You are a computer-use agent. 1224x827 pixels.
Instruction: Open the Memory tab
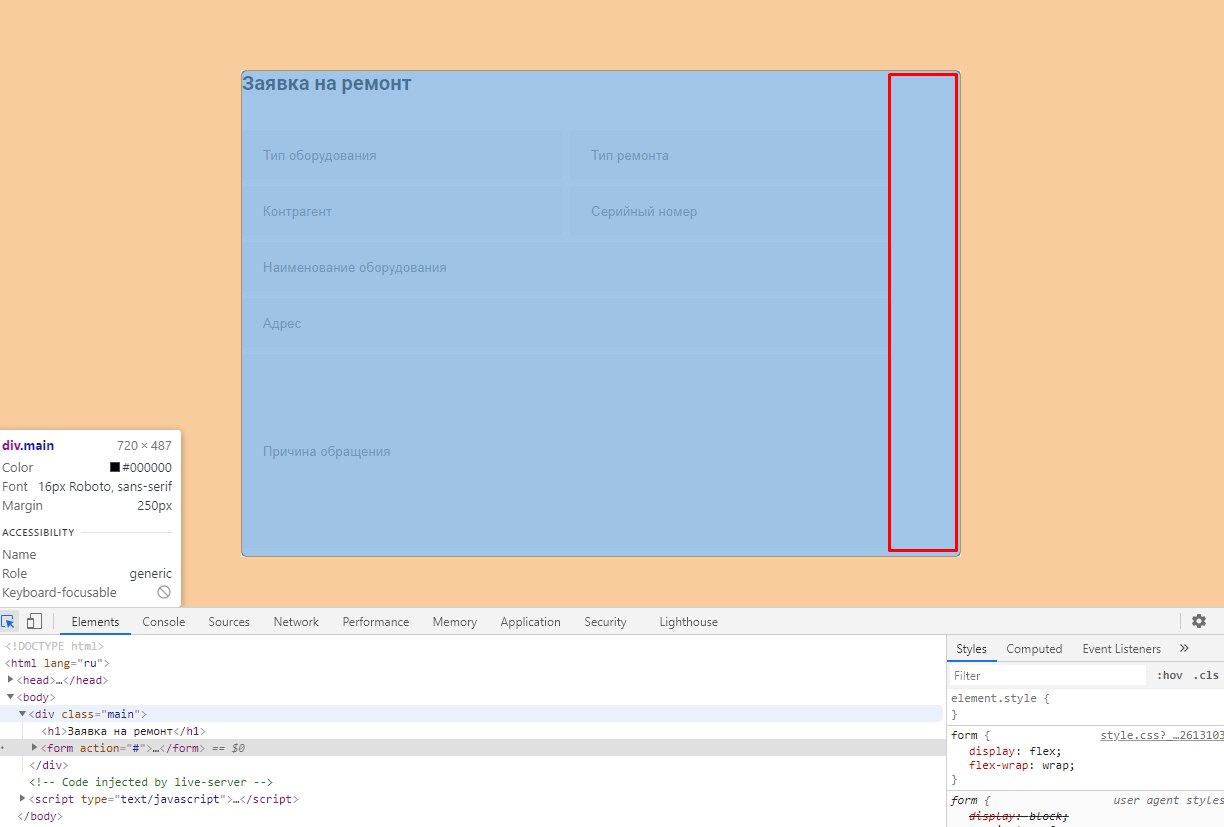[455, 621]
